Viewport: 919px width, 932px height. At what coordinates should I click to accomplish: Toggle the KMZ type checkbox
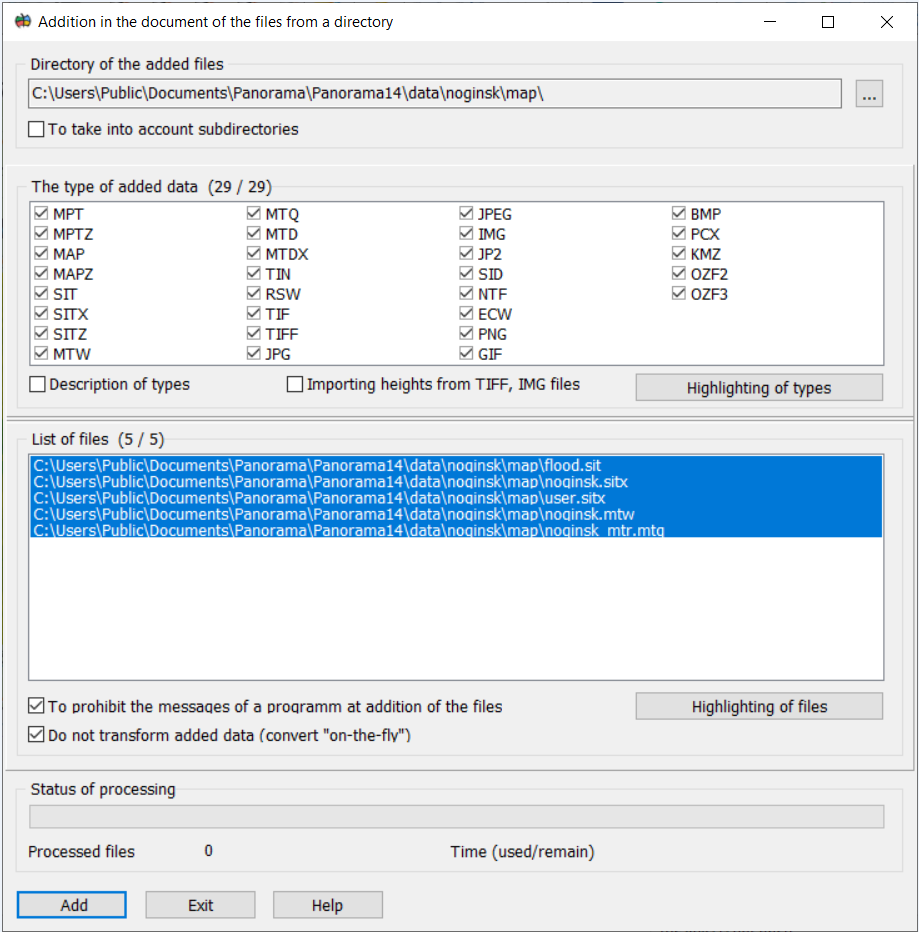(x=680, y=254)
